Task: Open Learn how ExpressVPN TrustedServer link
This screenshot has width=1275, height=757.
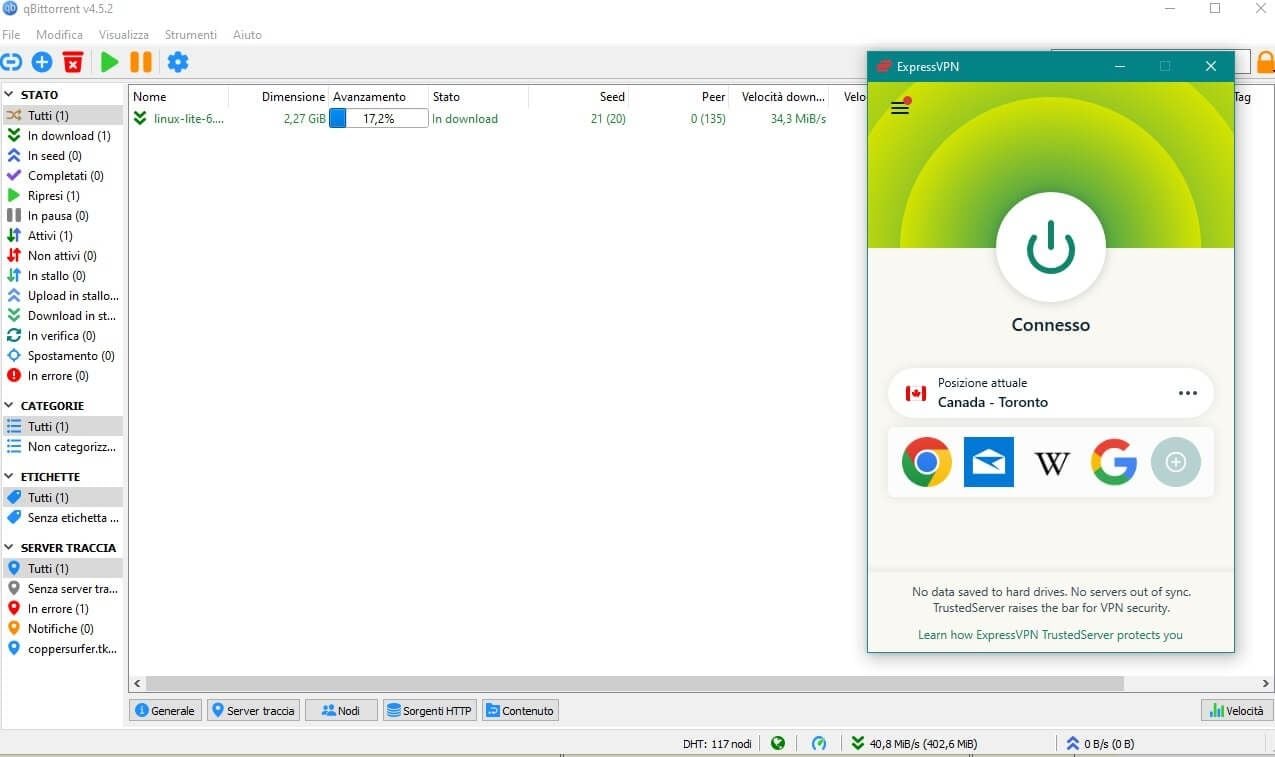Action: click(1050, 635)
